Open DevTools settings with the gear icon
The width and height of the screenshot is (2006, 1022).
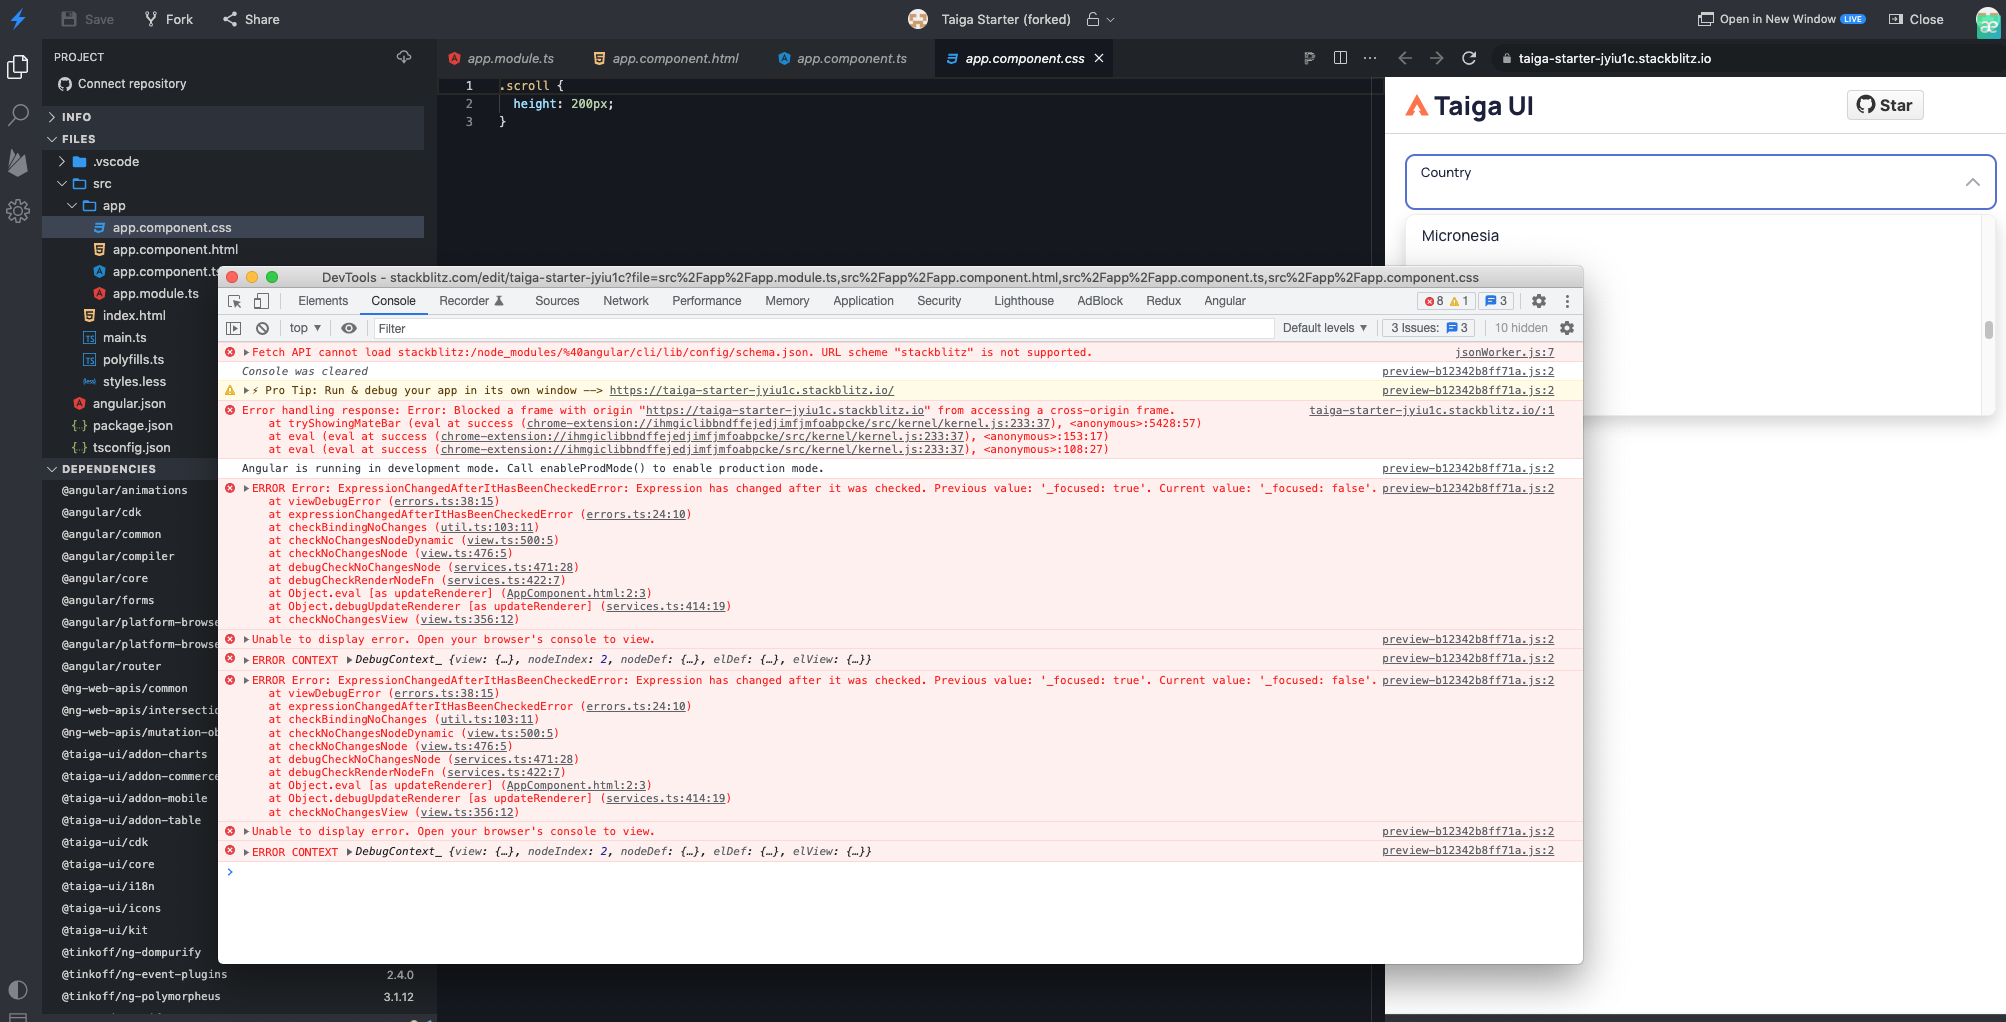1539,301
